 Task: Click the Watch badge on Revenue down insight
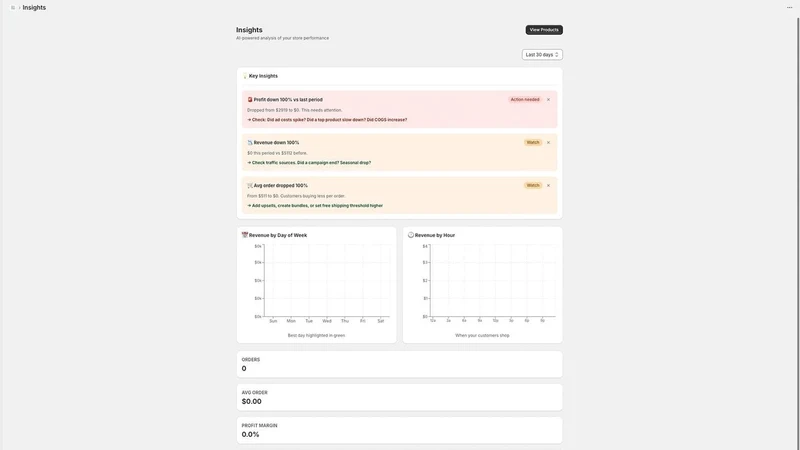point(533,142)
